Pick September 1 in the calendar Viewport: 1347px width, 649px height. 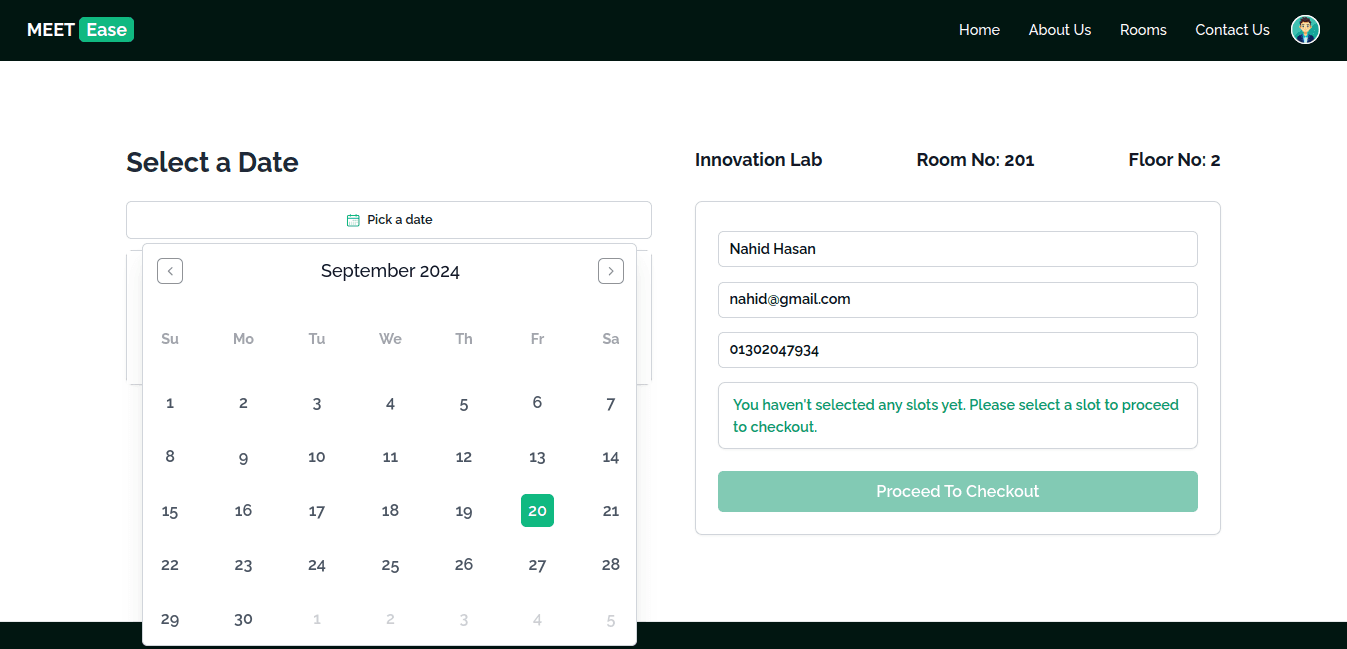(170, 403)
